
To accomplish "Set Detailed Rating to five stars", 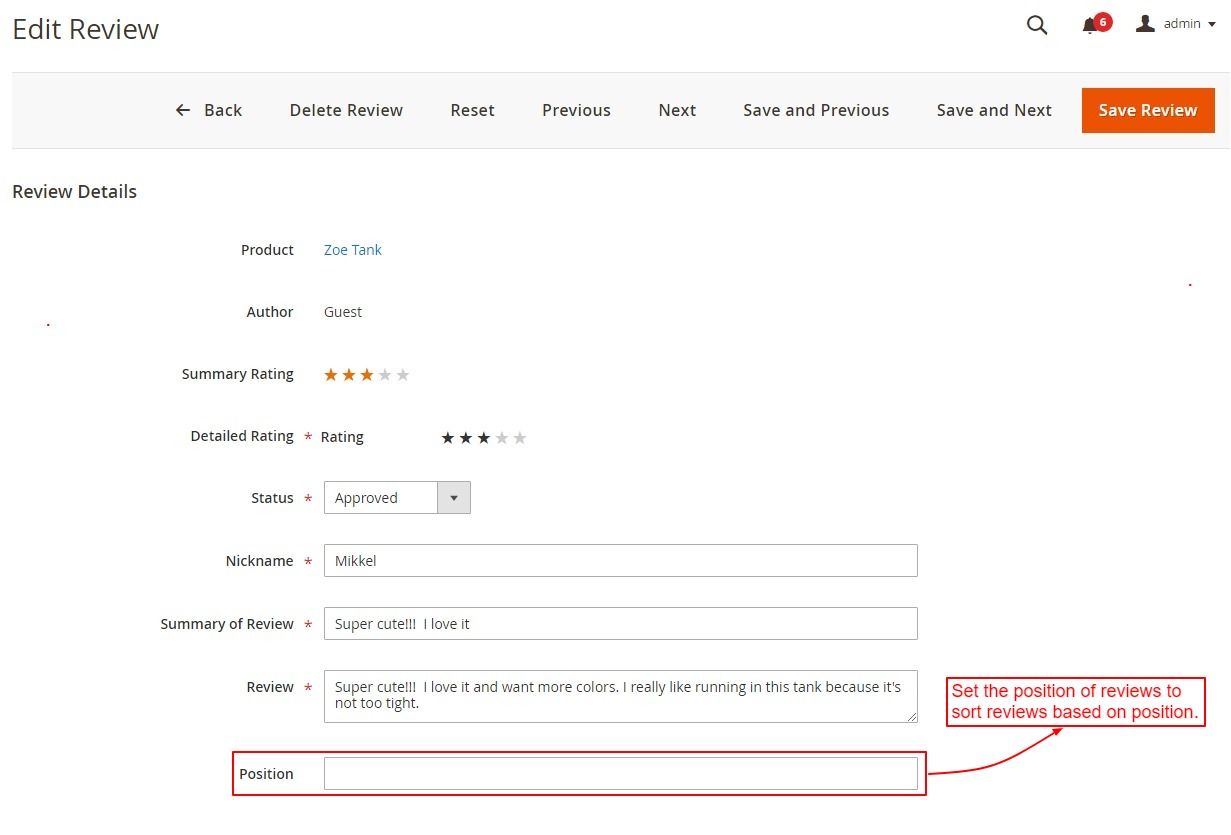I will point(520,437).
